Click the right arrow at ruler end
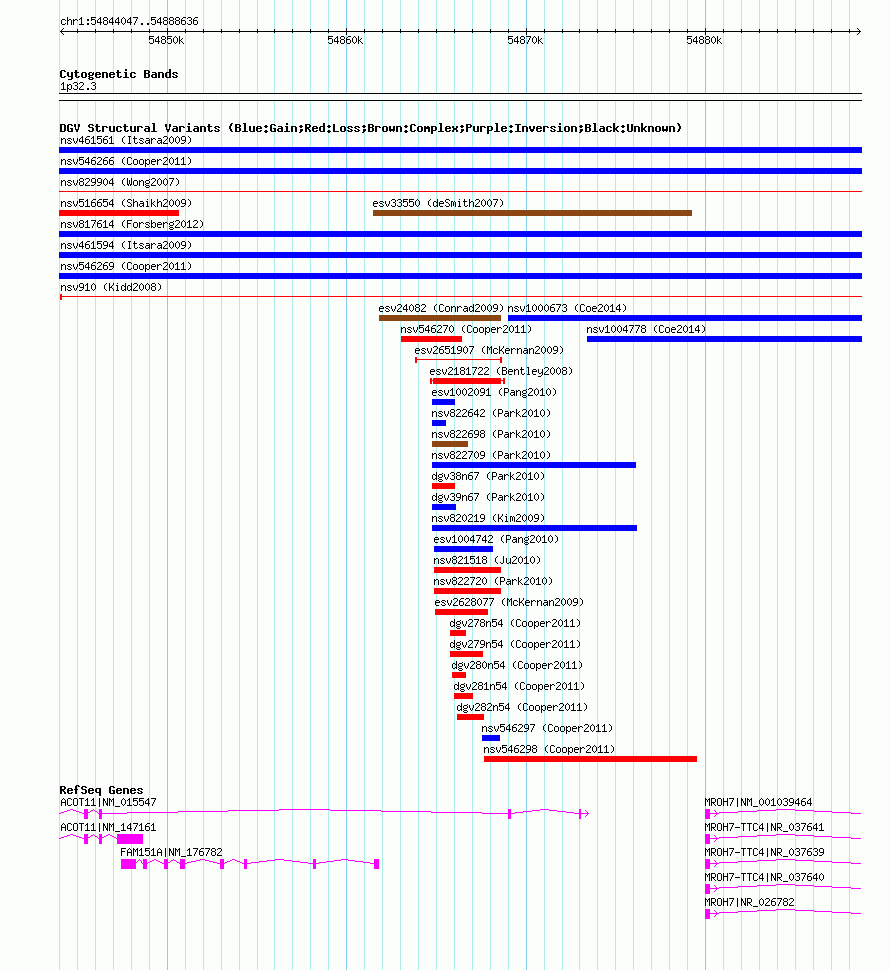This screenshot has height=970, width=890. pos(858,31)
